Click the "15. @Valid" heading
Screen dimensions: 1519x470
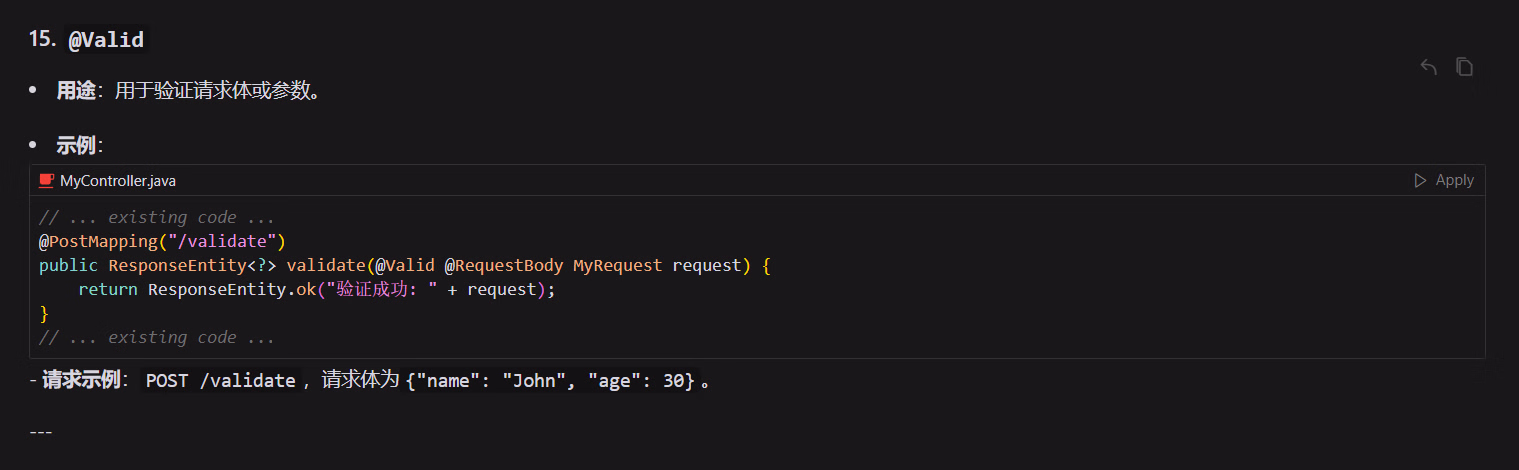(x=87, y=40)
